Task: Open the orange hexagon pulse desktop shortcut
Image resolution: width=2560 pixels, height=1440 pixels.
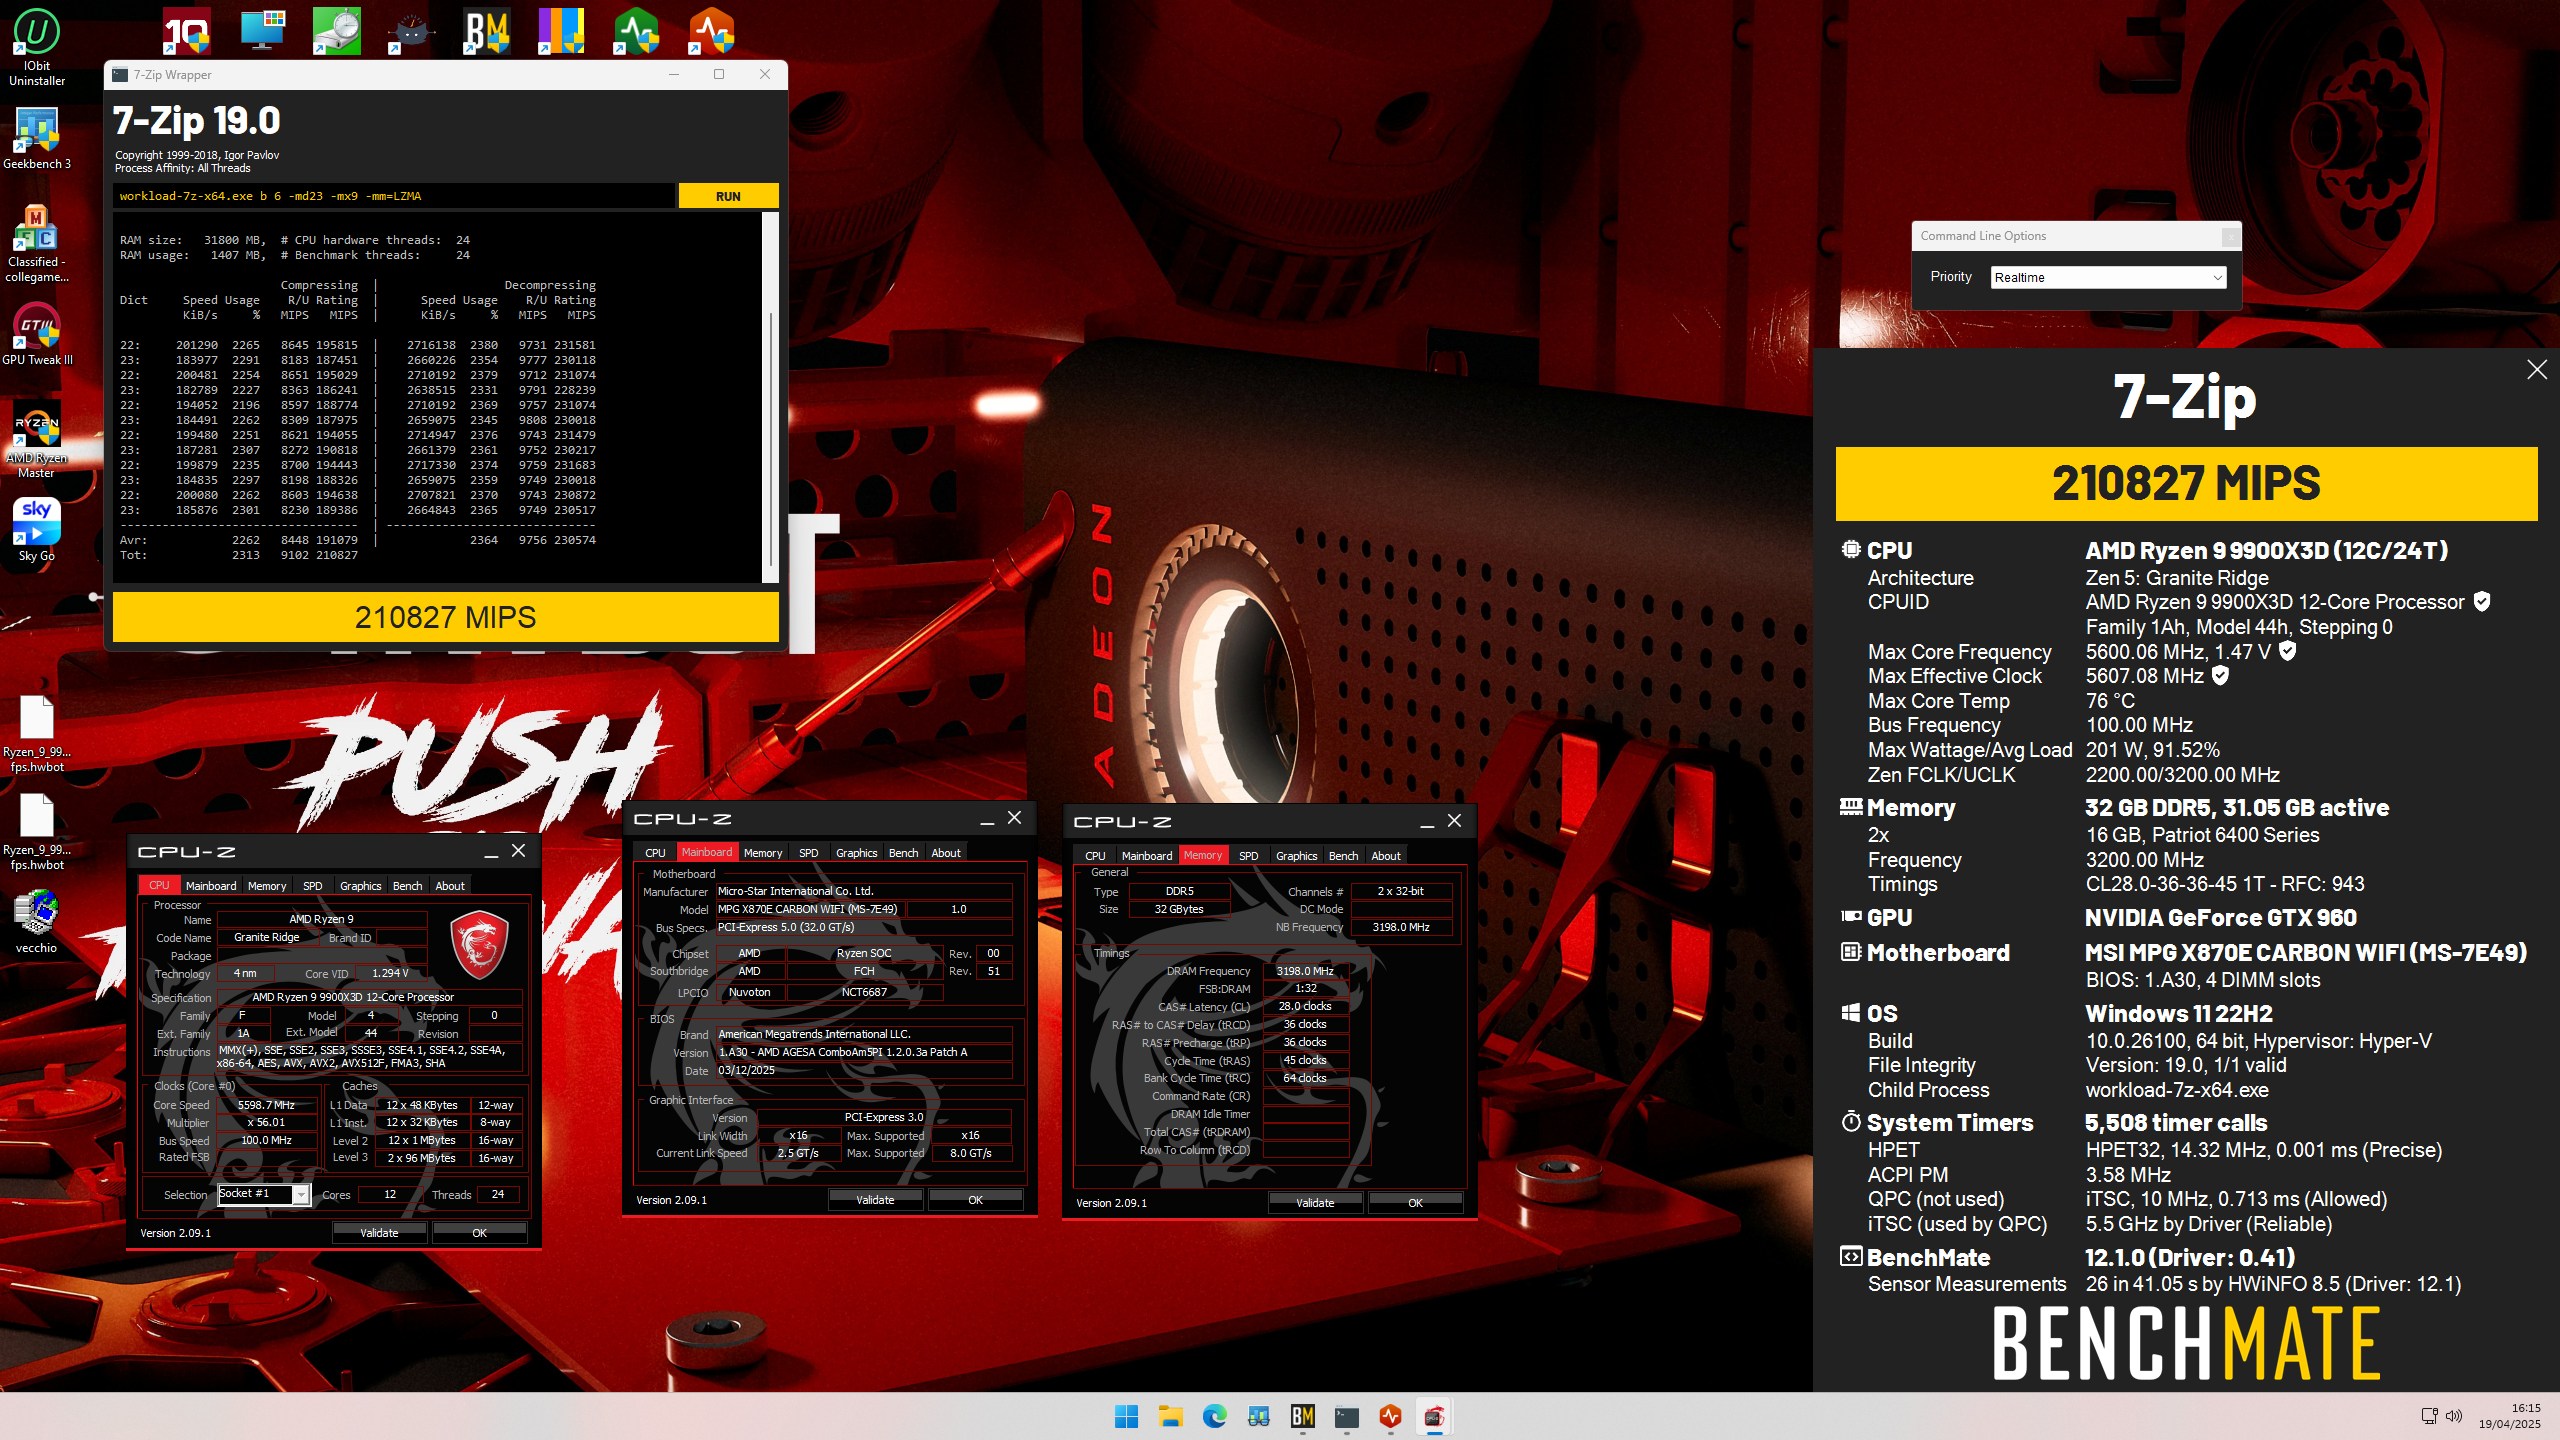Action: 711,32
